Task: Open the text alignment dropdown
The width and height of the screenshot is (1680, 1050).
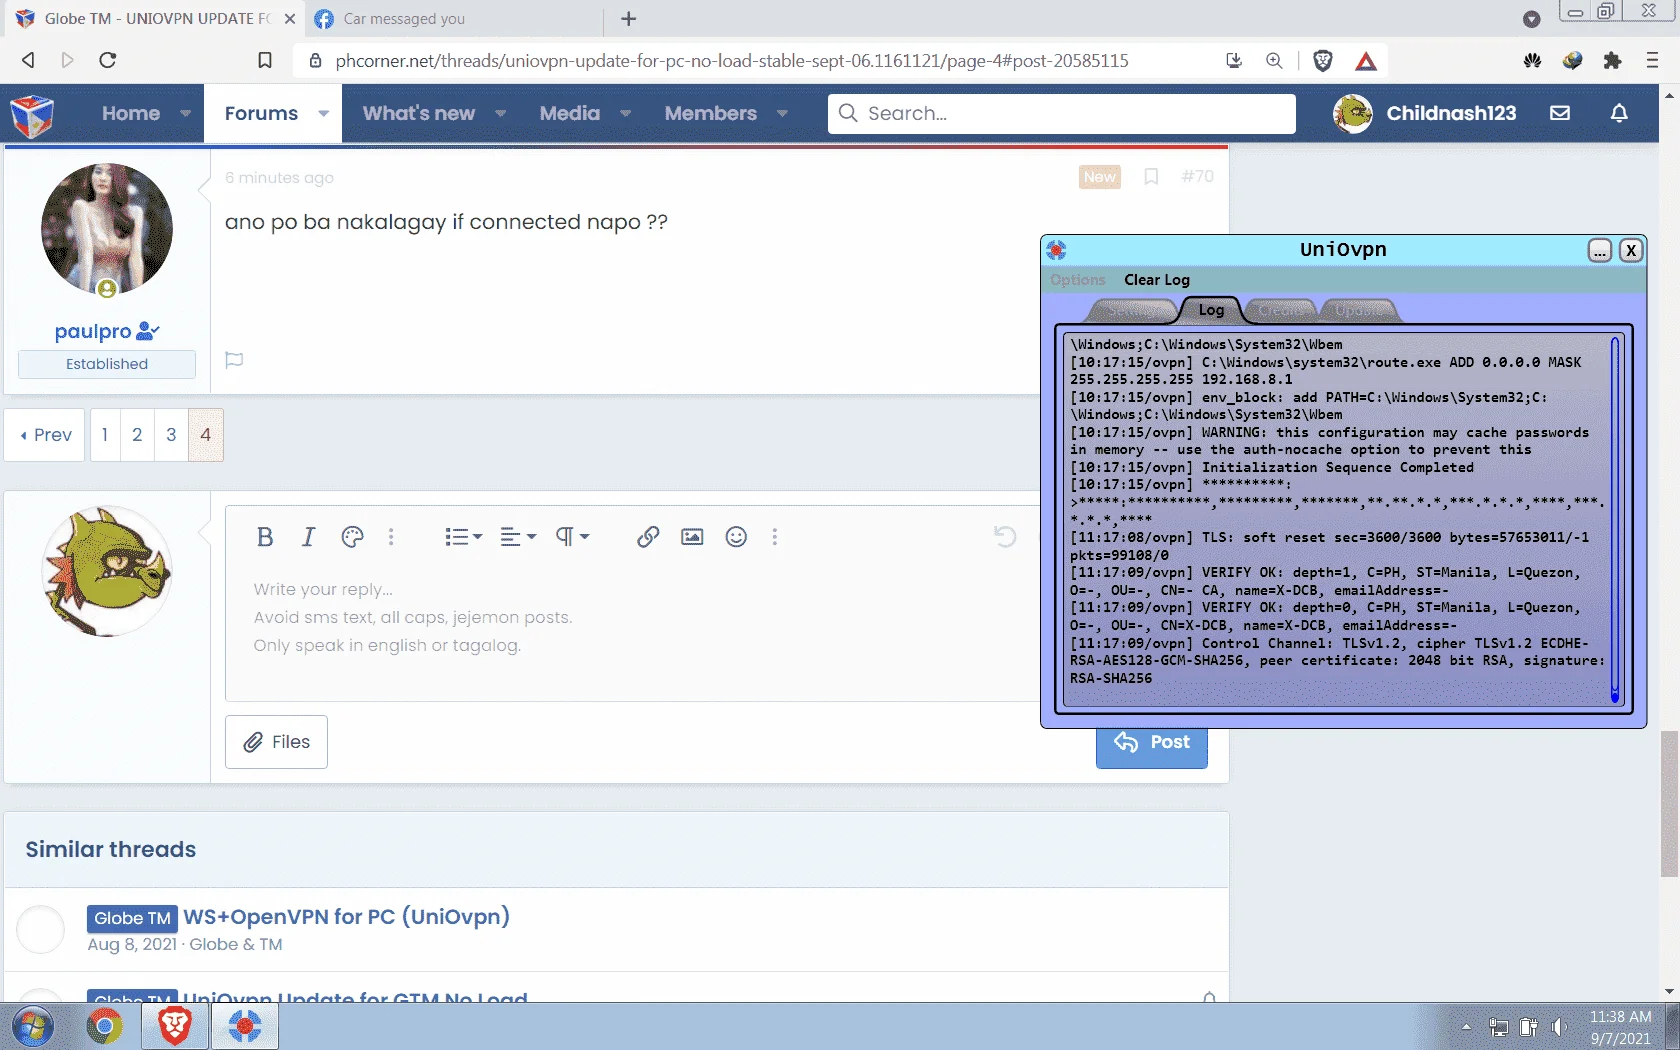Action: pyautogui.click(x=518, y=537)
